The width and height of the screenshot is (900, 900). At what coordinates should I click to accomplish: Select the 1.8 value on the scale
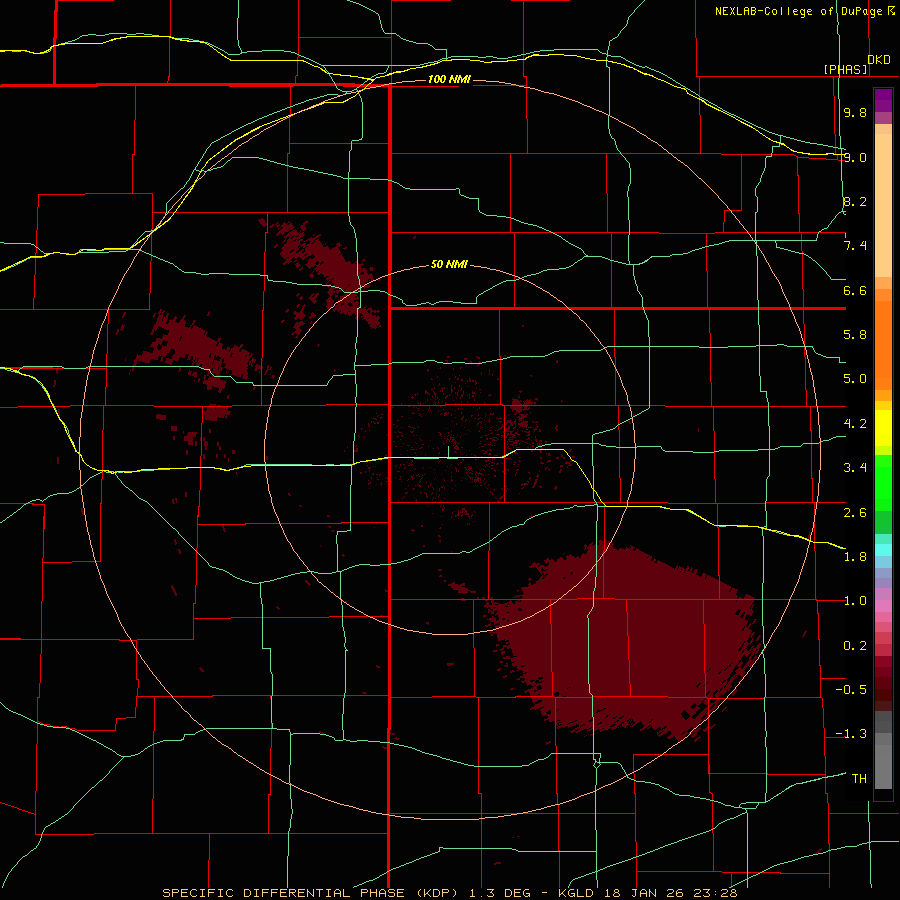[x=855, y=557]
